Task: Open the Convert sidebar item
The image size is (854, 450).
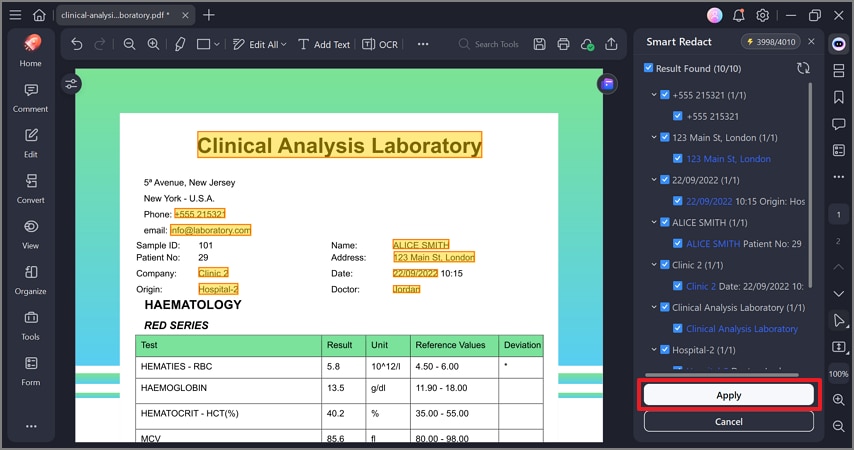Action: point(30,189)
